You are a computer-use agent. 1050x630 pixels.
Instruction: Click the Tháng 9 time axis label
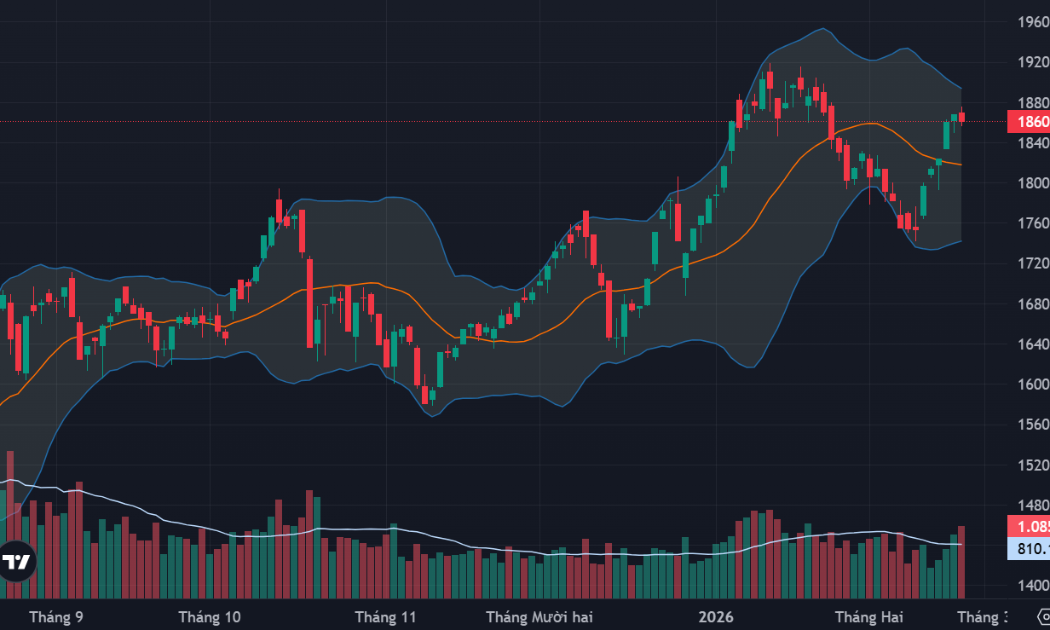coord(57,617)
